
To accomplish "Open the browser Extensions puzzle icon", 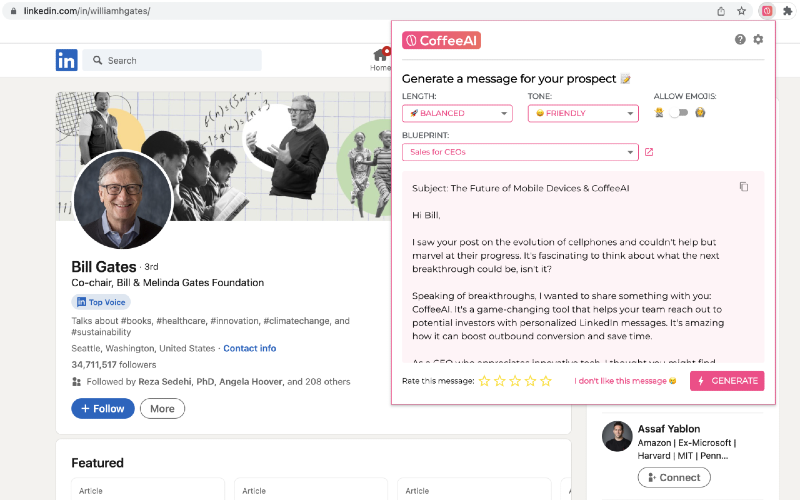I will coord(787,11).
